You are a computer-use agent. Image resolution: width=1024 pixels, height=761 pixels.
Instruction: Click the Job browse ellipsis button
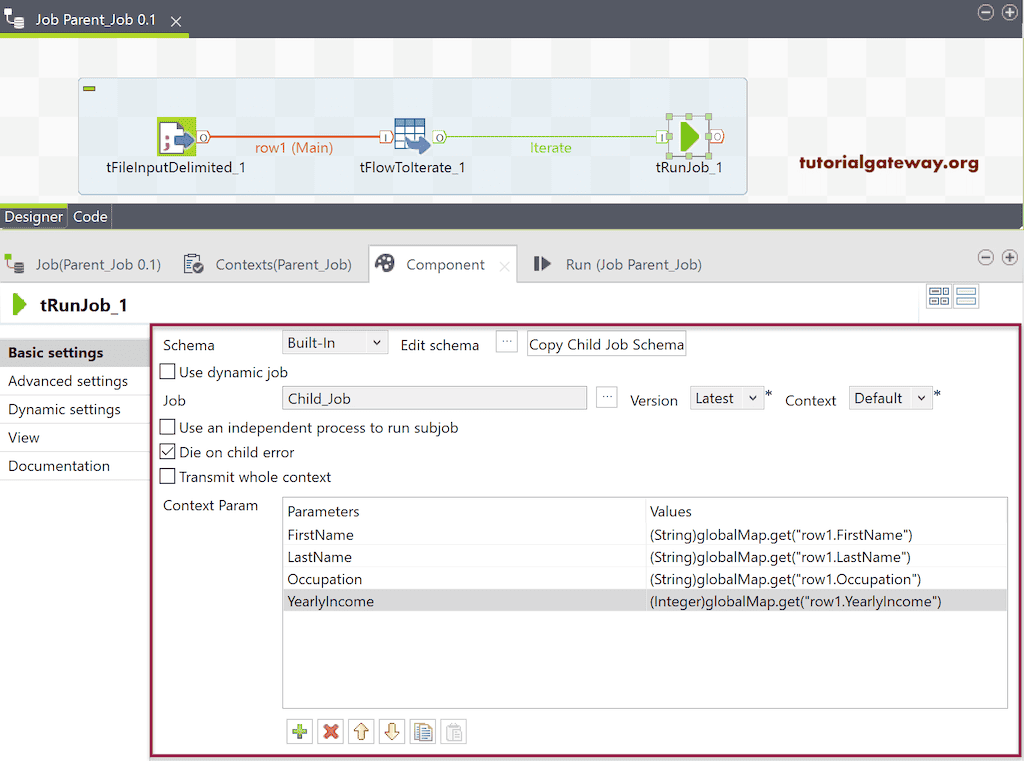click(x=607, y=397)
